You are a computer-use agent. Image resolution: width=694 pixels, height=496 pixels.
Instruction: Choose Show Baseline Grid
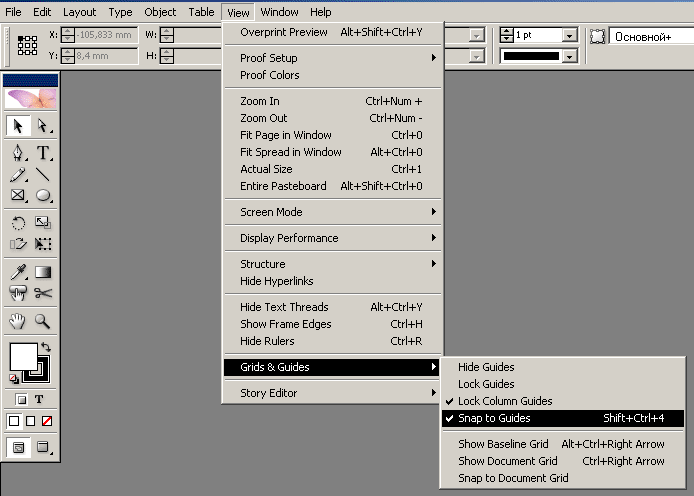[x=563, y=444]
